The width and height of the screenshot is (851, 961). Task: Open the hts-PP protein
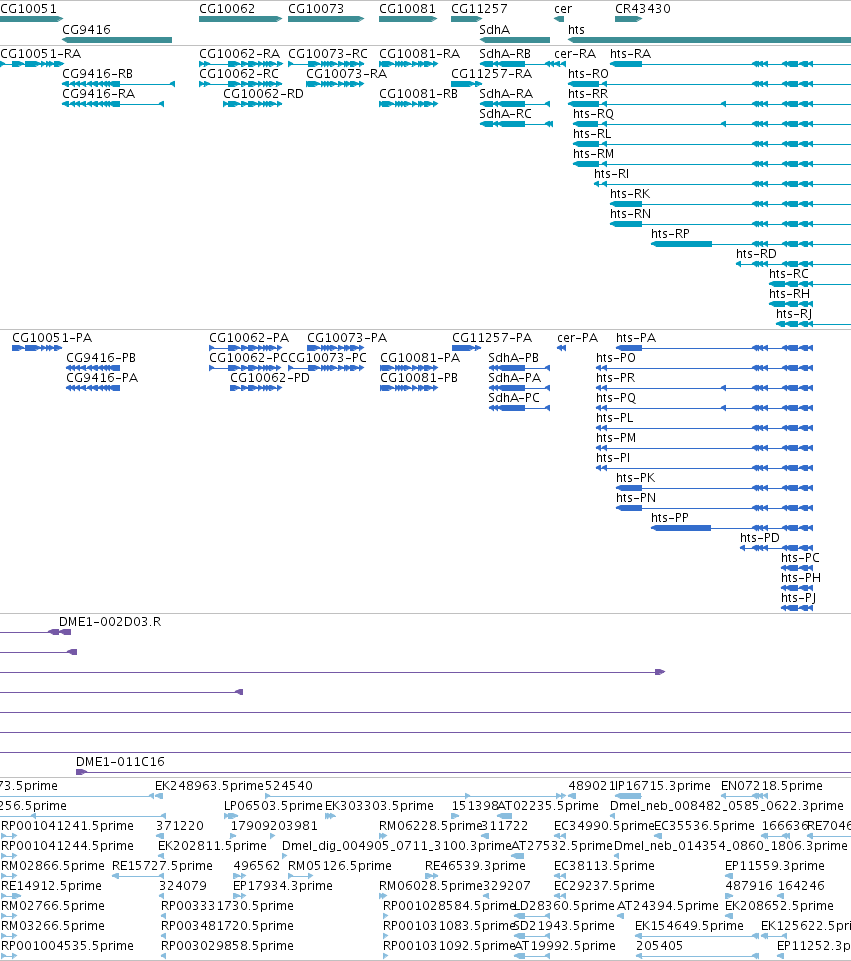pos(732,528)
